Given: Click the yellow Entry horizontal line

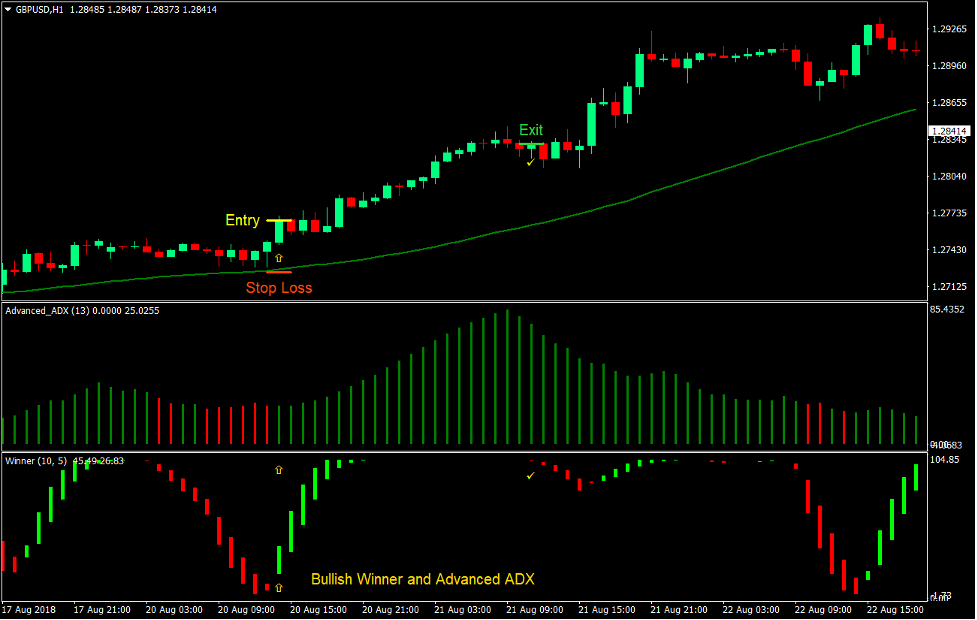Looking at the screenshot, I should pos(279,221).
